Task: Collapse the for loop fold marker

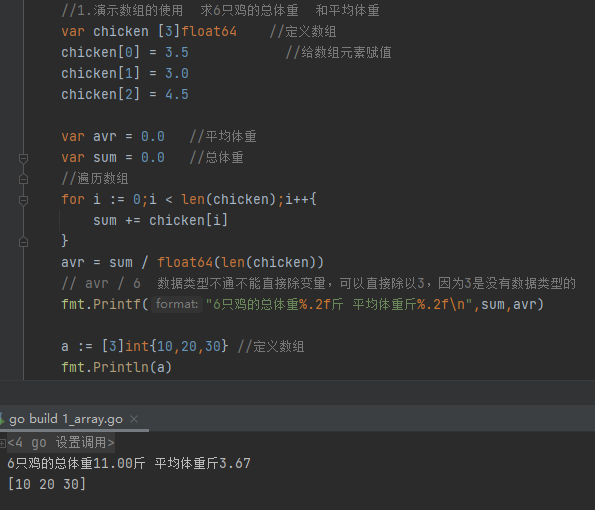Action: pyautogui.click(x=23, y=200)
